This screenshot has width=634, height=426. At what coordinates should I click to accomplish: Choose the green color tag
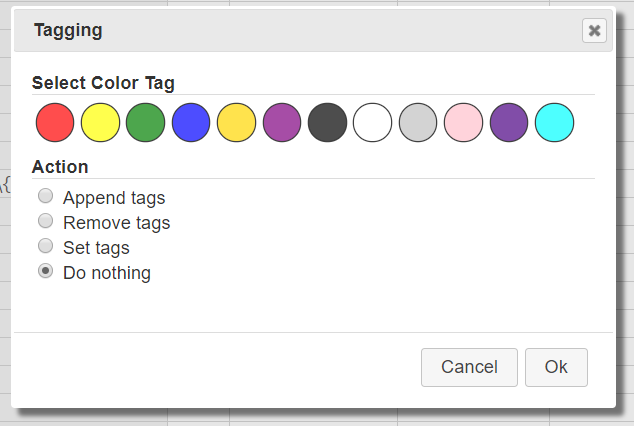(146, 122)
